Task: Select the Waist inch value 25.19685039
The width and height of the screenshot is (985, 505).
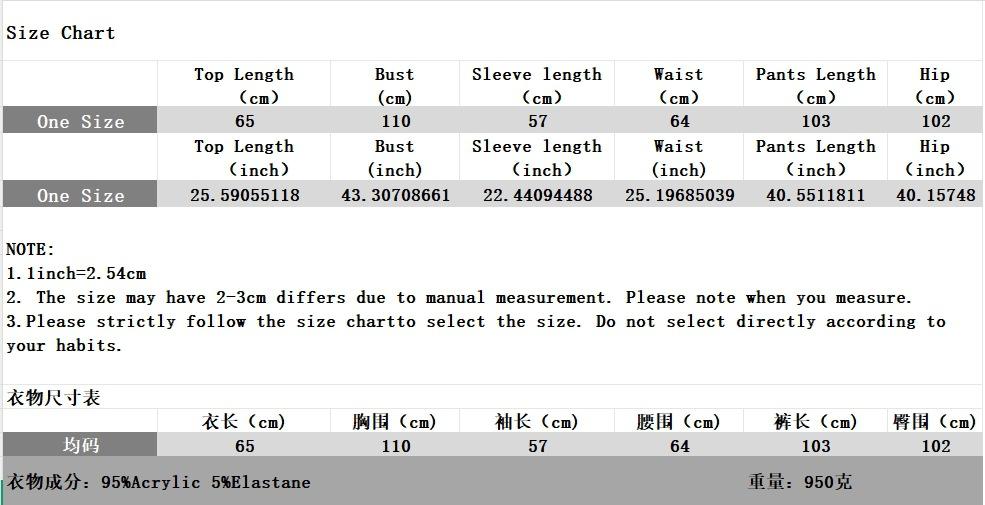Action: click(x=679, y=195)
